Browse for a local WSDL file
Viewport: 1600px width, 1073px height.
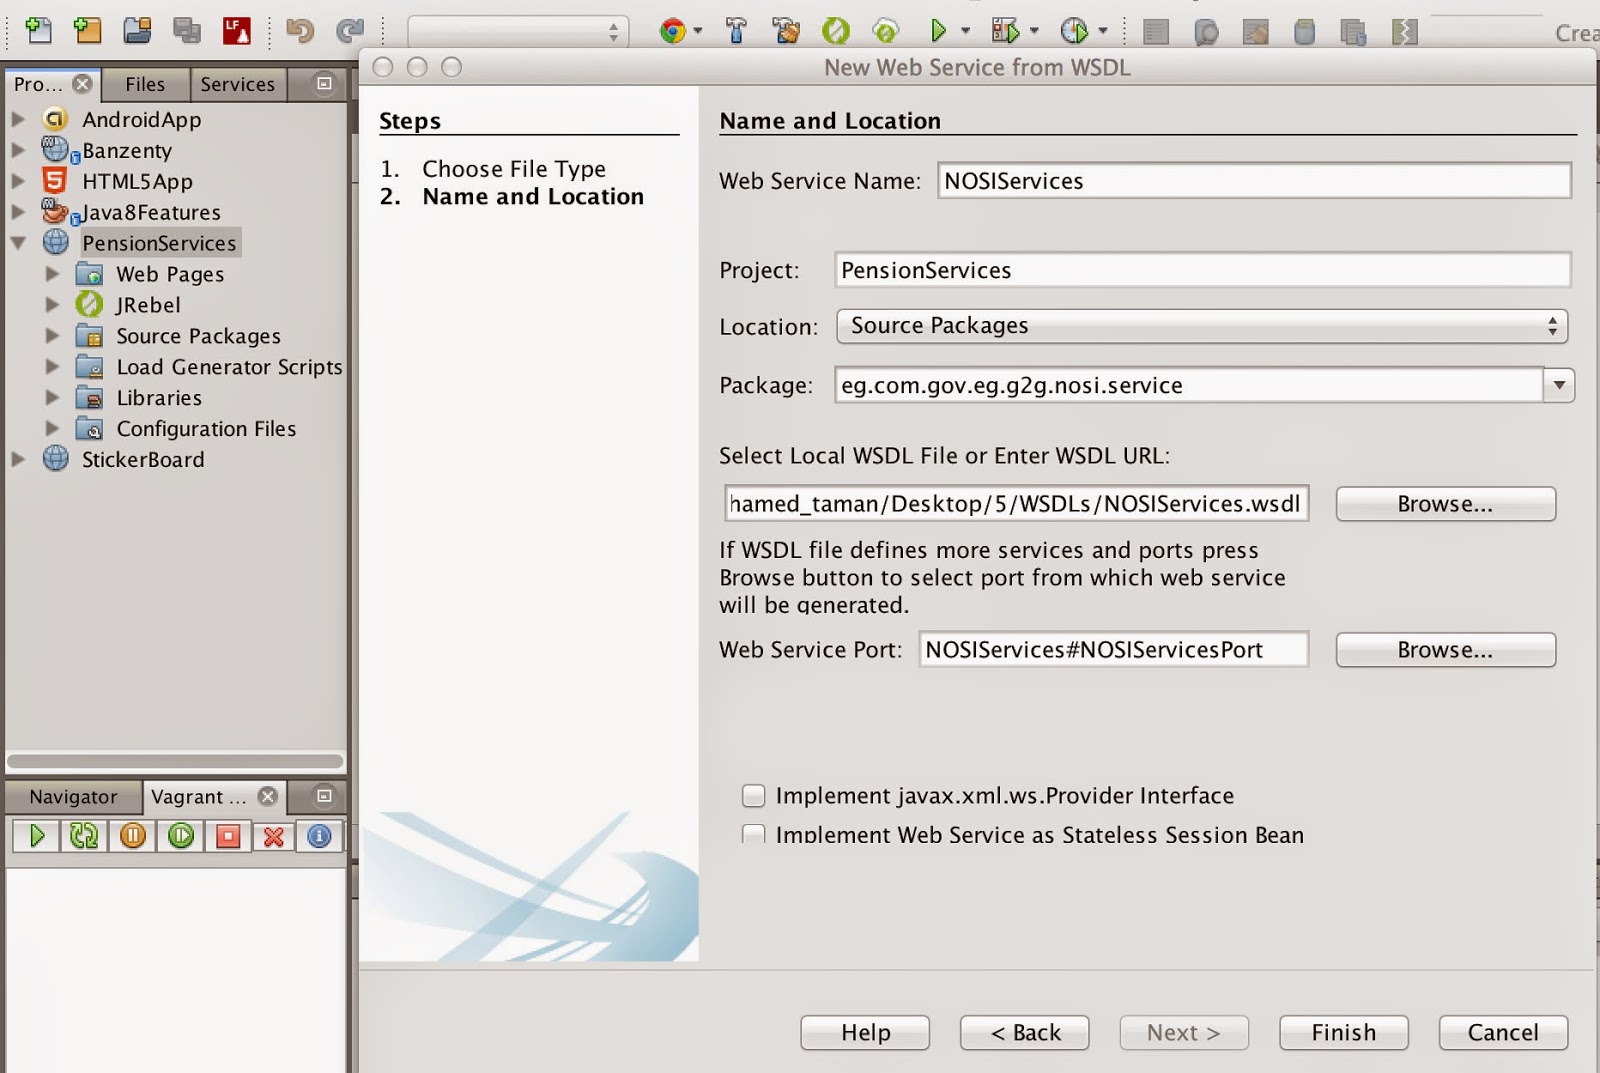pos(1445,503)
